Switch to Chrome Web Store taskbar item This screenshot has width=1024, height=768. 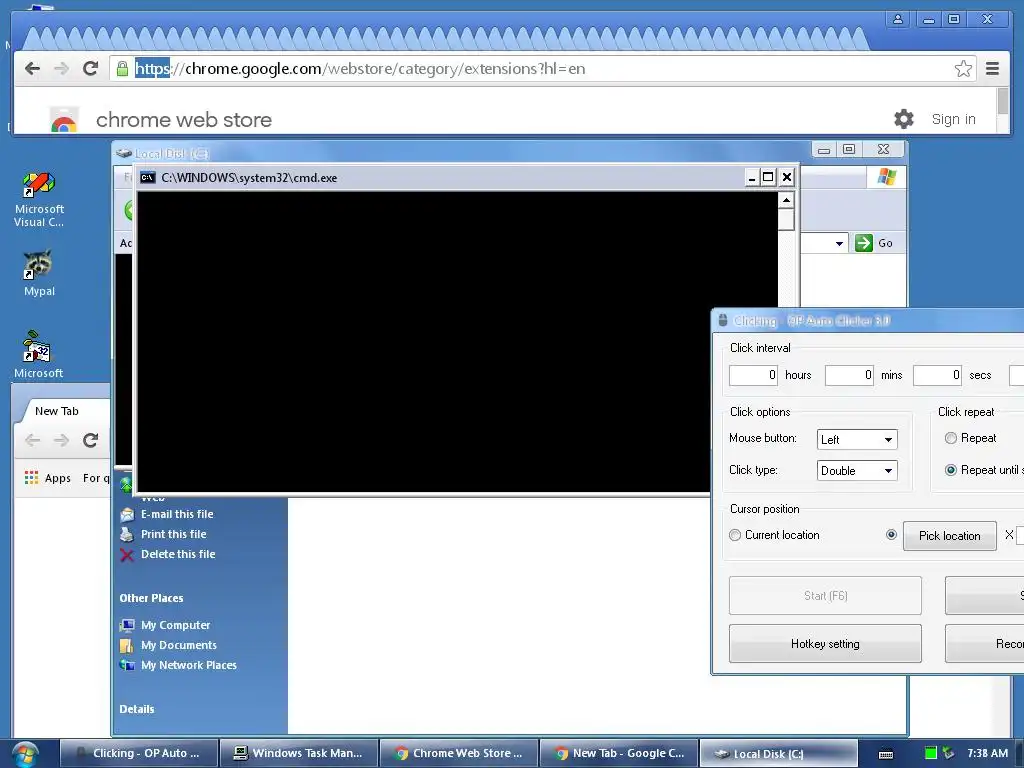pos(459,753)
